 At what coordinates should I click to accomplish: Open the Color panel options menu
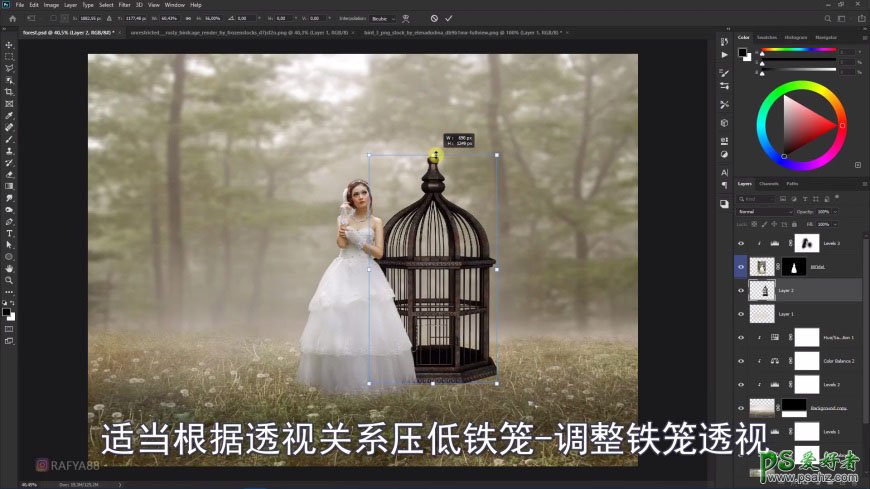click(864, 38)
